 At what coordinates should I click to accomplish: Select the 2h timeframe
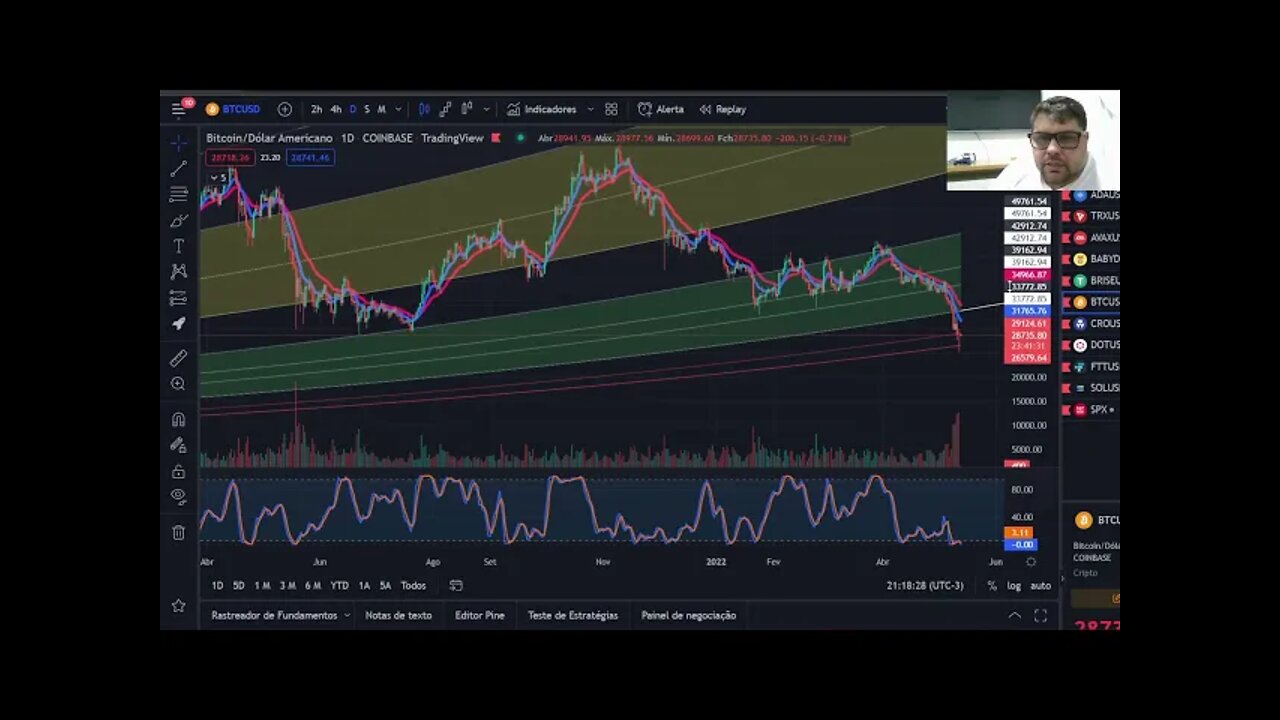click(x=316, y=109)
